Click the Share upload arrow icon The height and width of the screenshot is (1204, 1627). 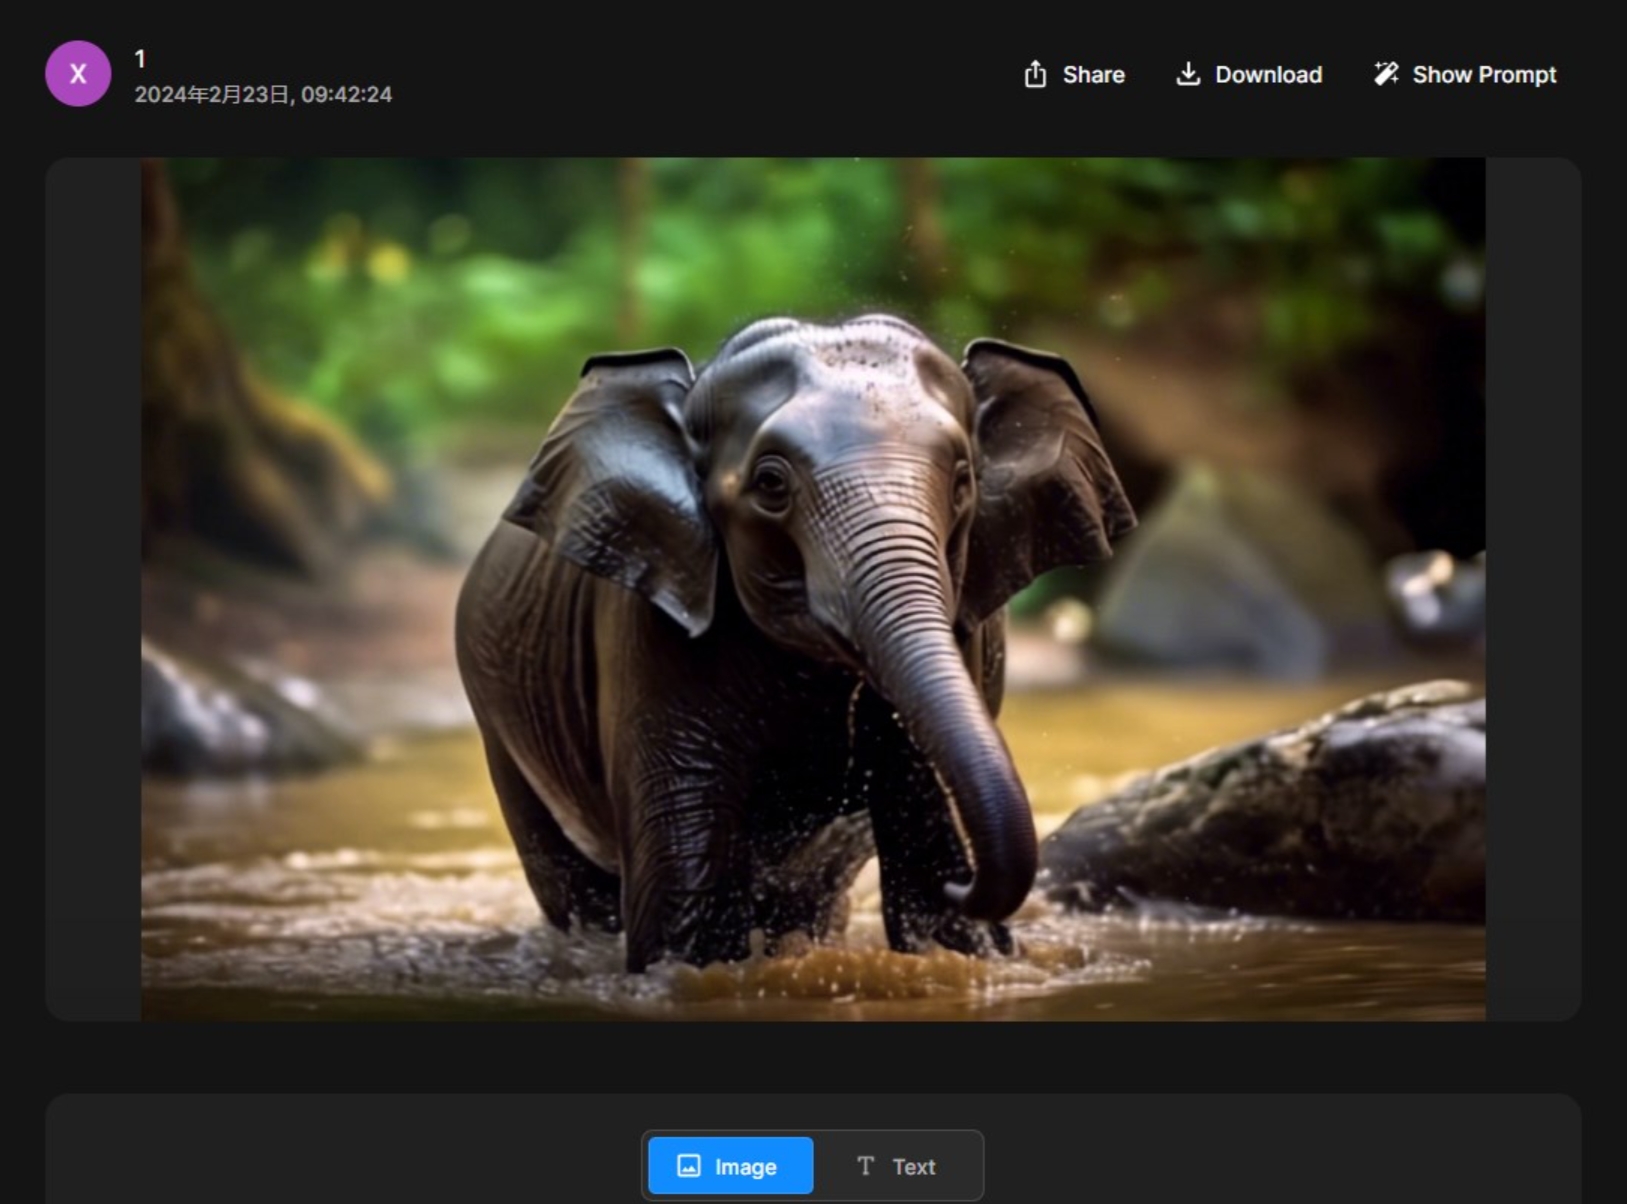click(1035, 75)
